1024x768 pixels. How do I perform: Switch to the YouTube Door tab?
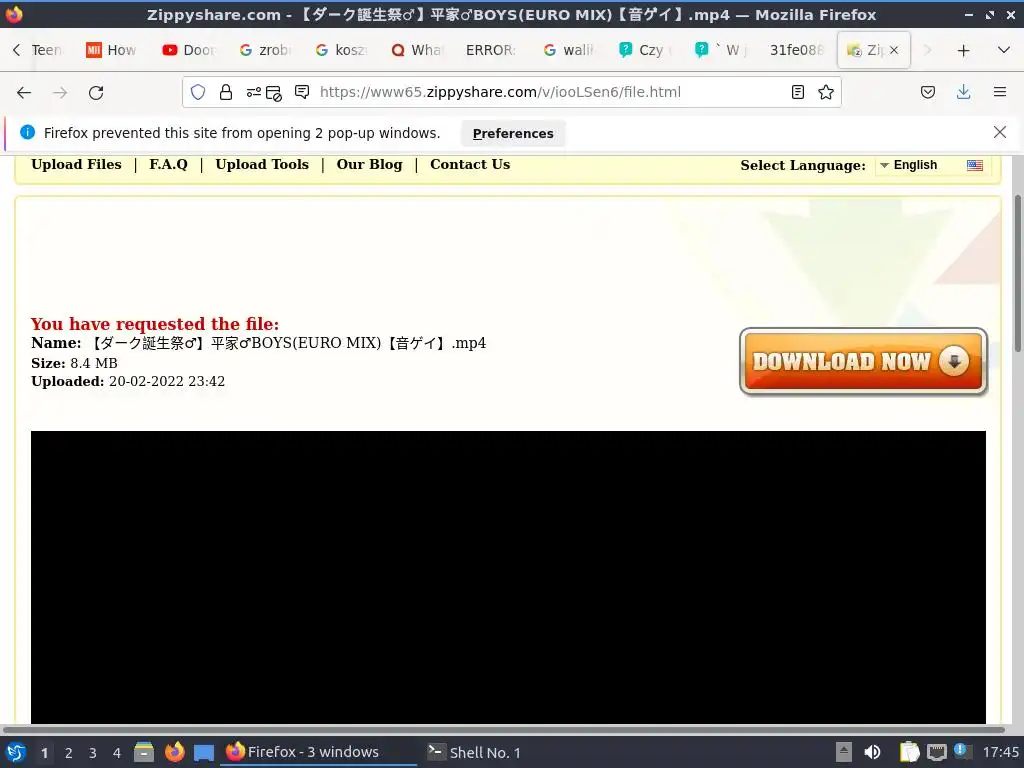[189, 50]
